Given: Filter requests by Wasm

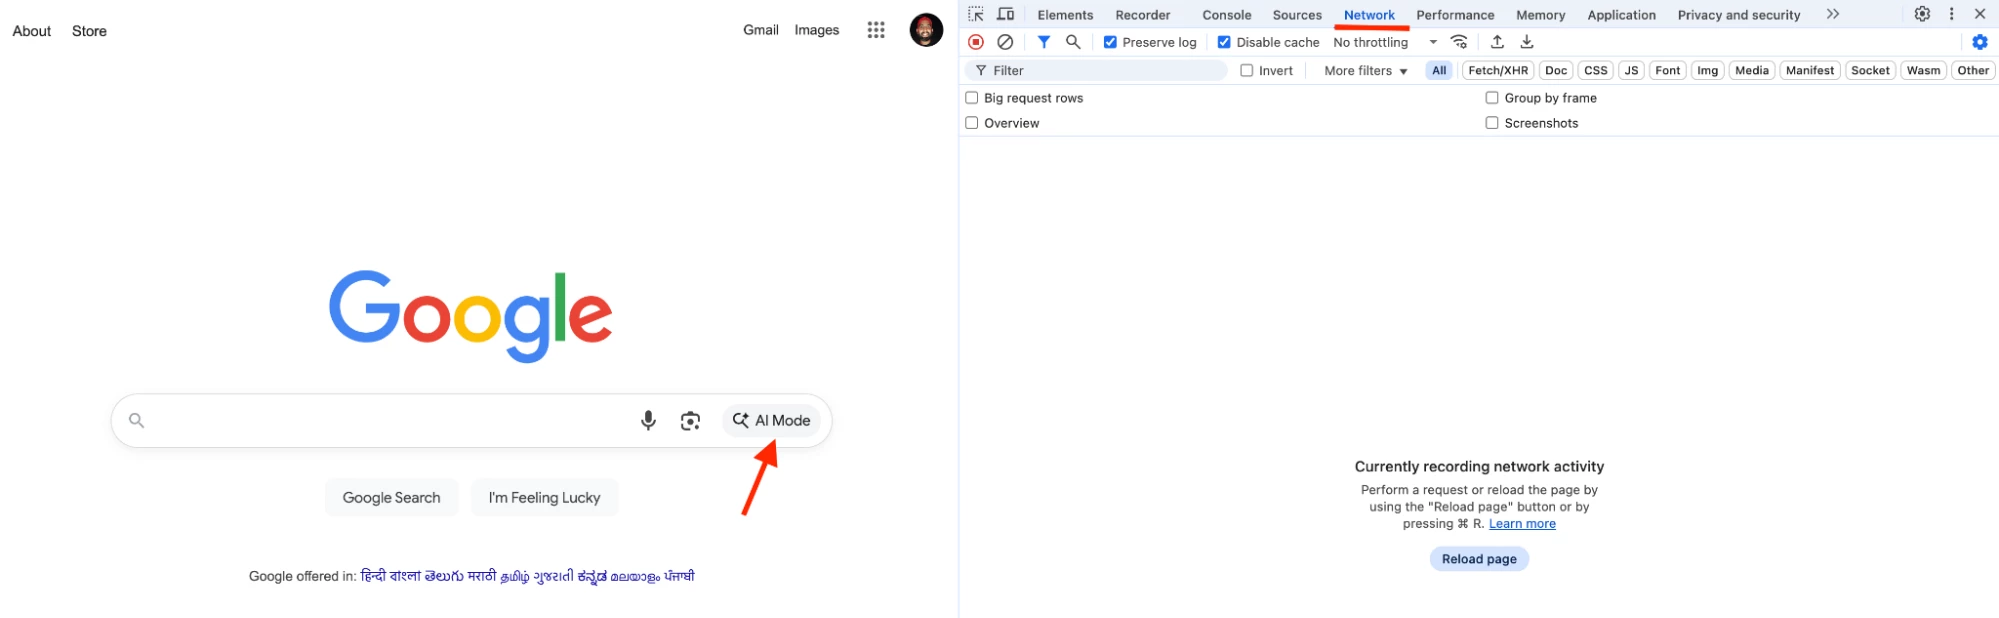Looking at the screenshot, I should click(1923, 70).
